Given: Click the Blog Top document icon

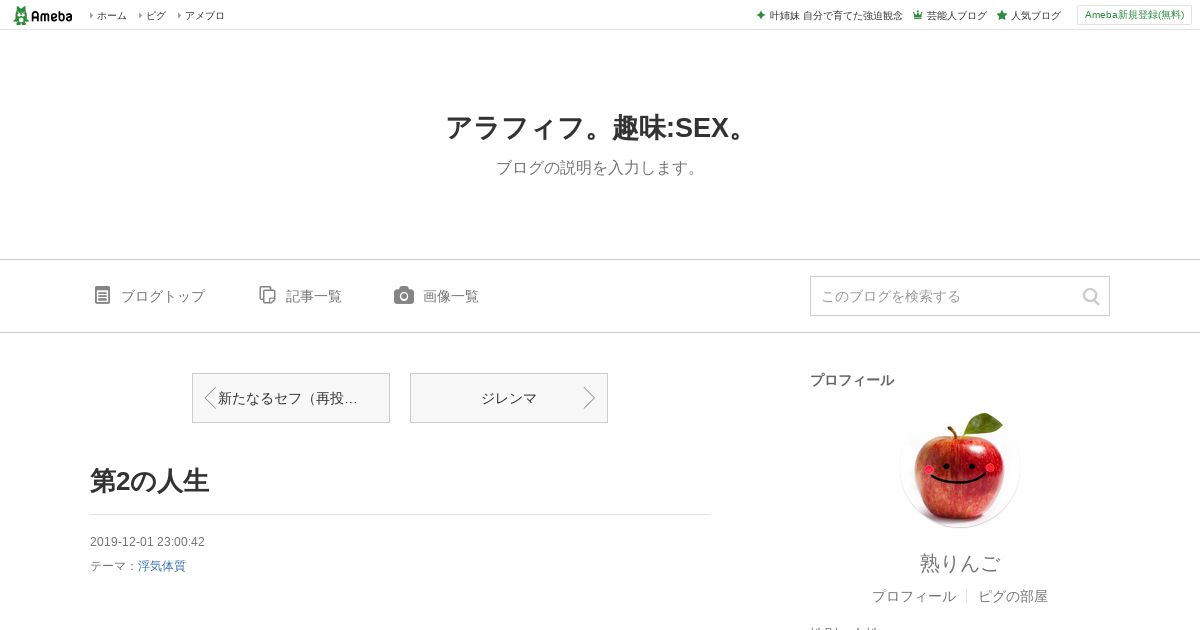Looking at the screenshot, I should point(102,295).
